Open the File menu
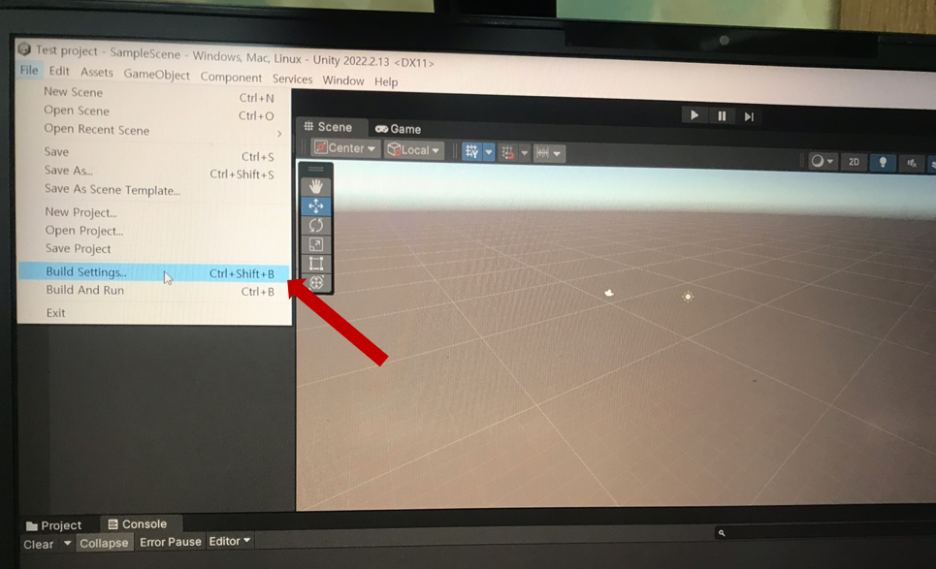 tap(29, 70)
